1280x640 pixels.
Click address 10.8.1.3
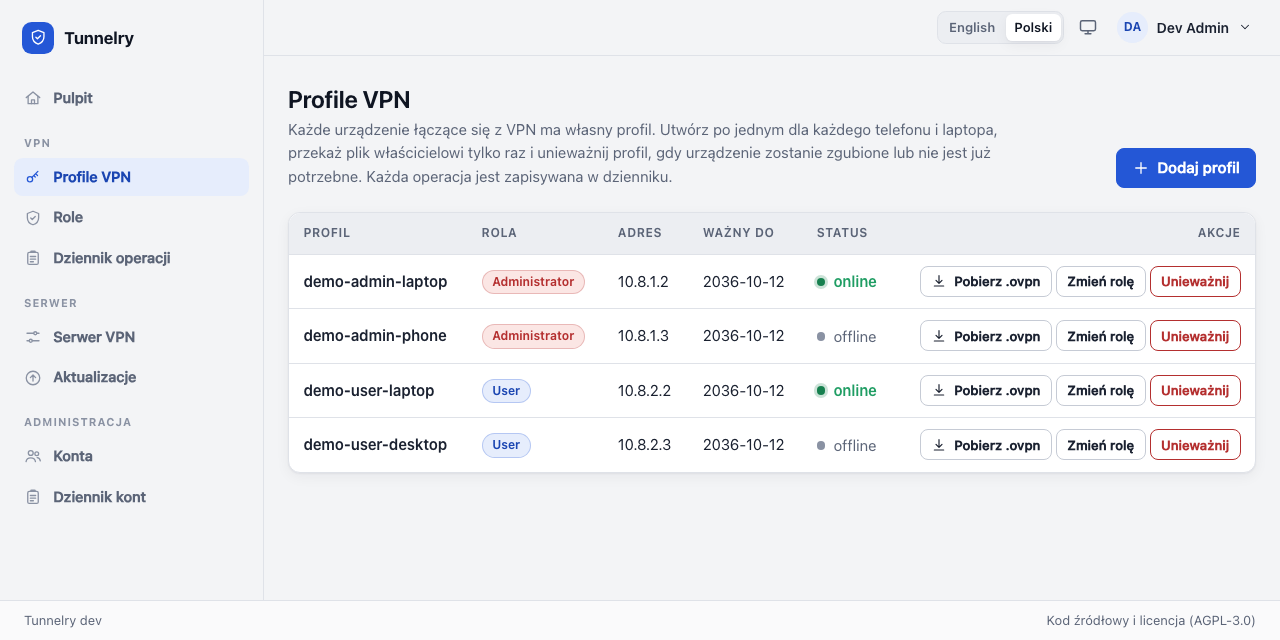coord(643,336)
